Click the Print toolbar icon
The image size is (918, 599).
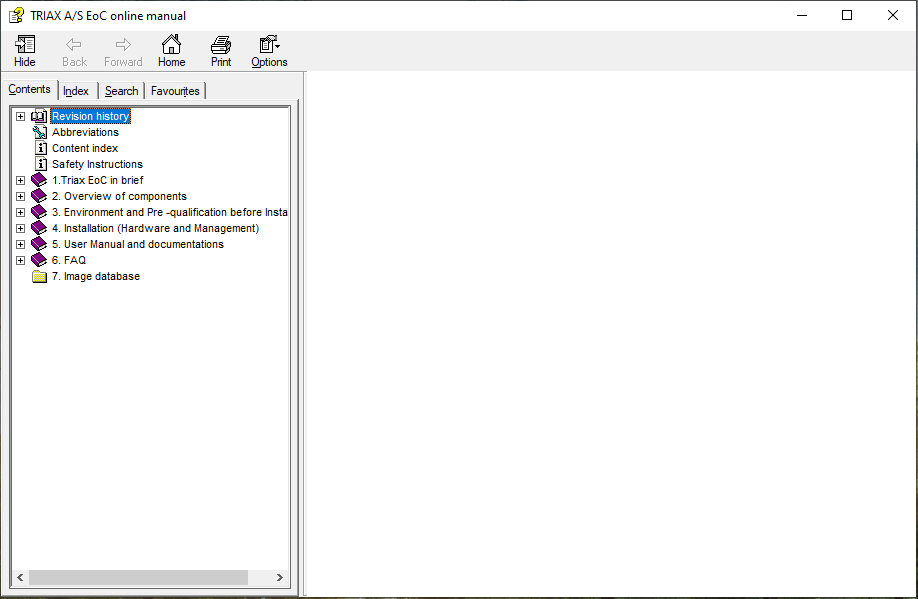(x=221, y=51)
